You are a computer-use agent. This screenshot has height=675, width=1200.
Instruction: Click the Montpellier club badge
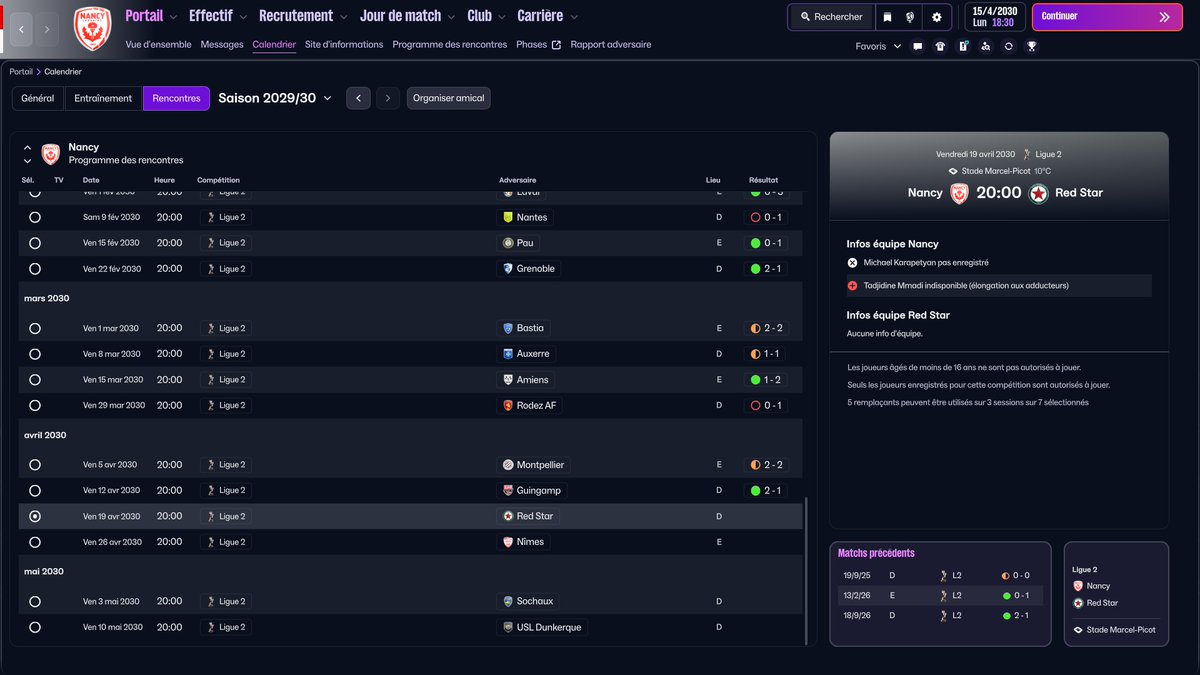[508, 465]
